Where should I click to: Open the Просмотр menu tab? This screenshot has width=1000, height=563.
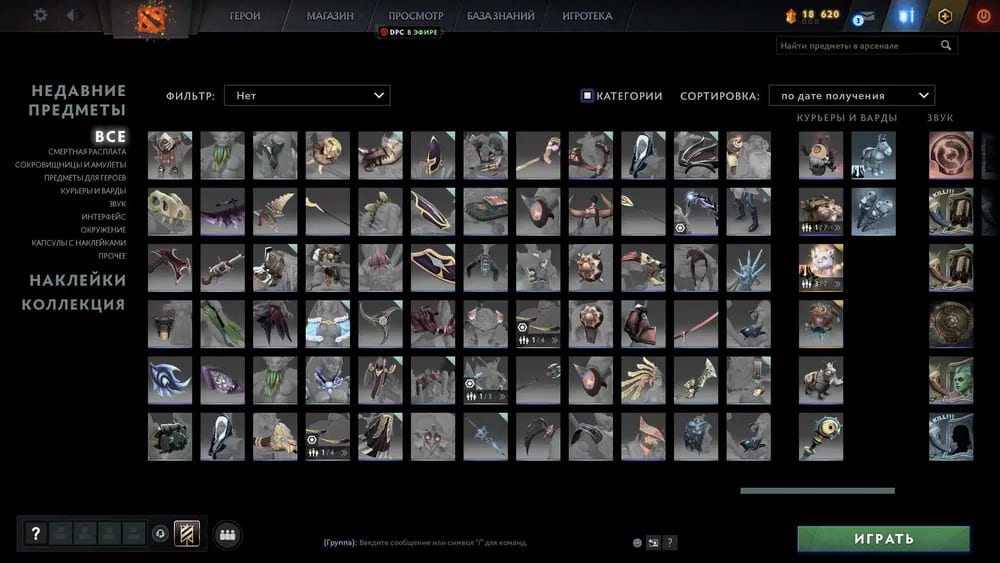coord(415,16)
